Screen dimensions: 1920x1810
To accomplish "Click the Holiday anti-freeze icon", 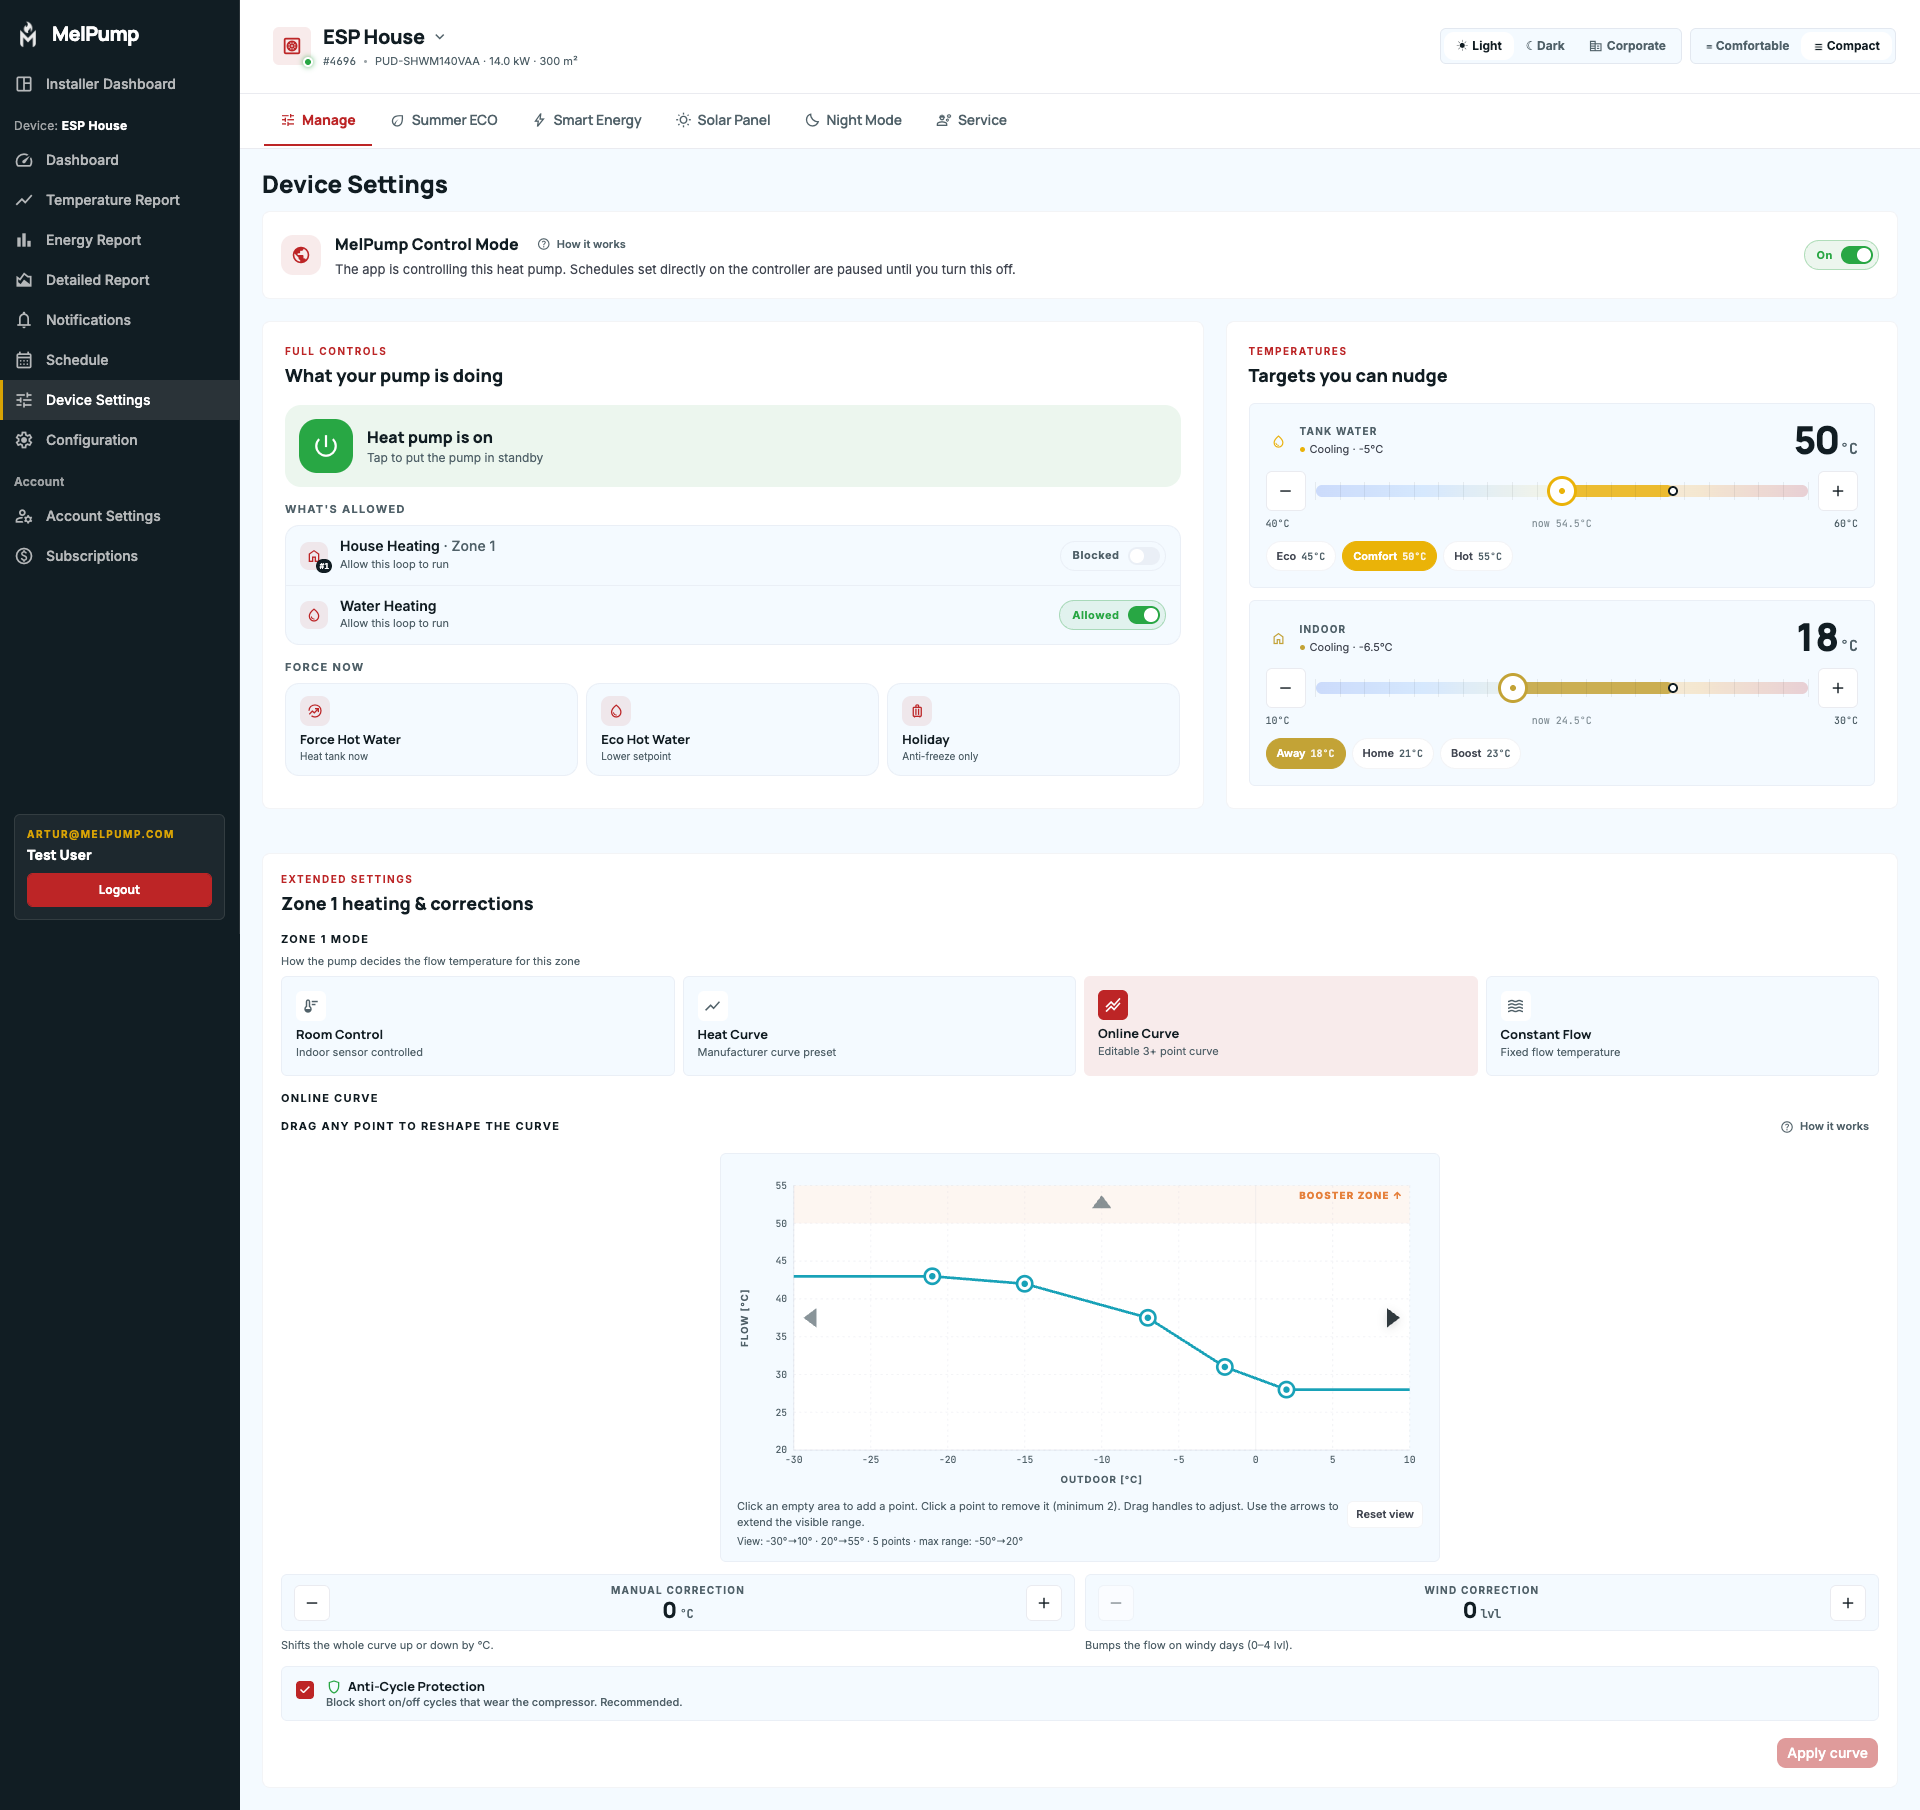I will pos(917,711).
